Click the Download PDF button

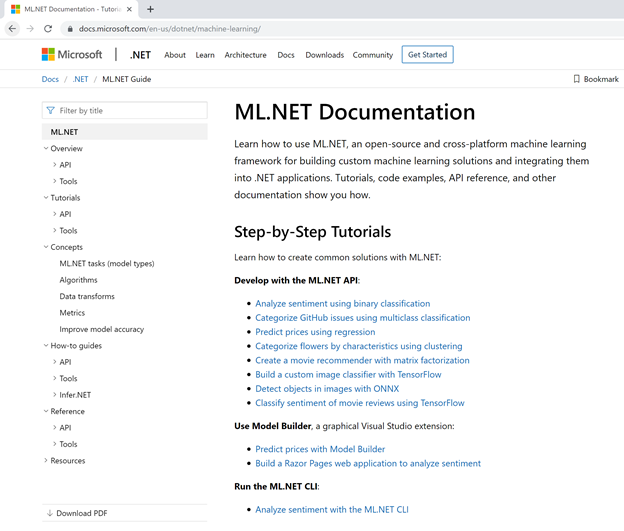point(125,513)
